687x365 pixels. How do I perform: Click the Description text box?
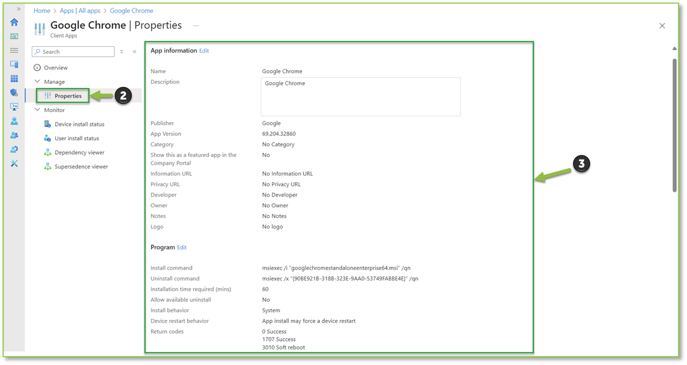[x=361, y=97]
